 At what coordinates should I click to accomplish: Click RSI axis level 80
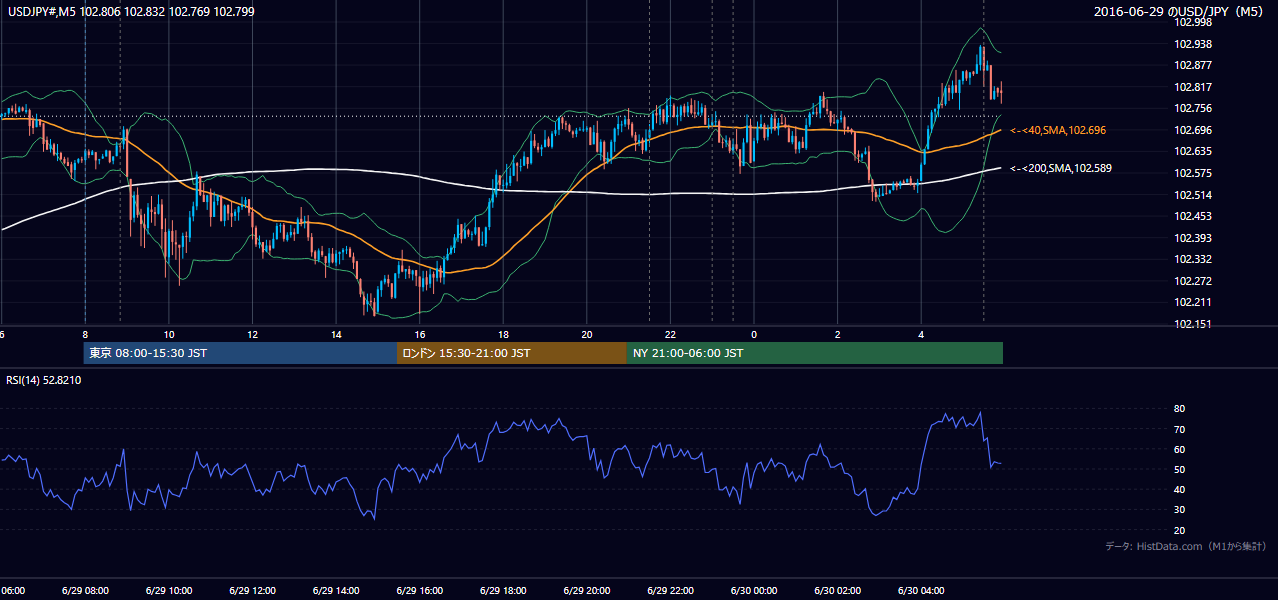pos(1180,409)
